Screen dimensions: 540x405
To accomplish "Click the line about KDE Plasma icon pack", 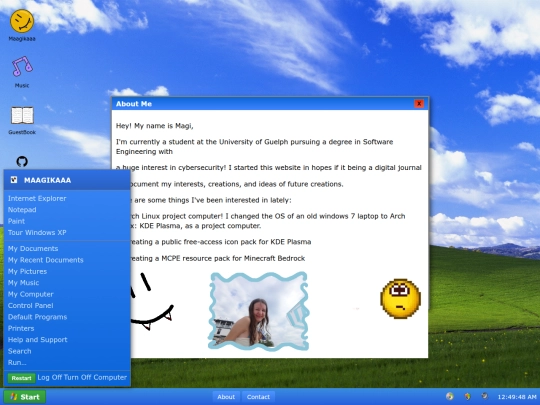I will coord(220,242).
